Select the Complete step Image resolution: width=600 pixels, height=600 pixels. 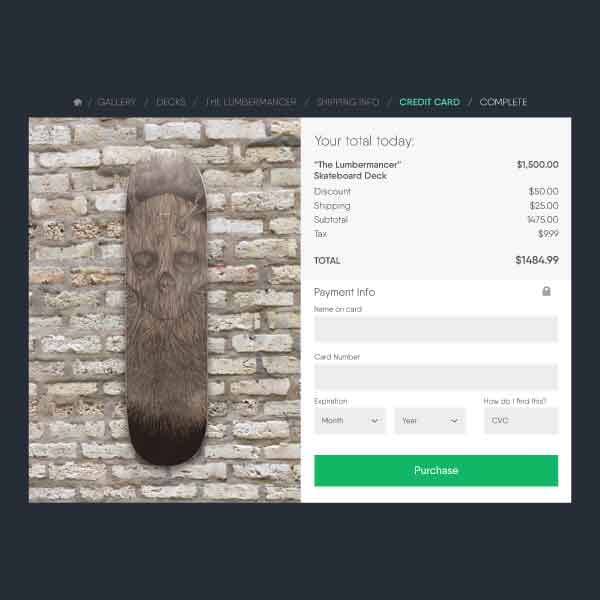503,102
